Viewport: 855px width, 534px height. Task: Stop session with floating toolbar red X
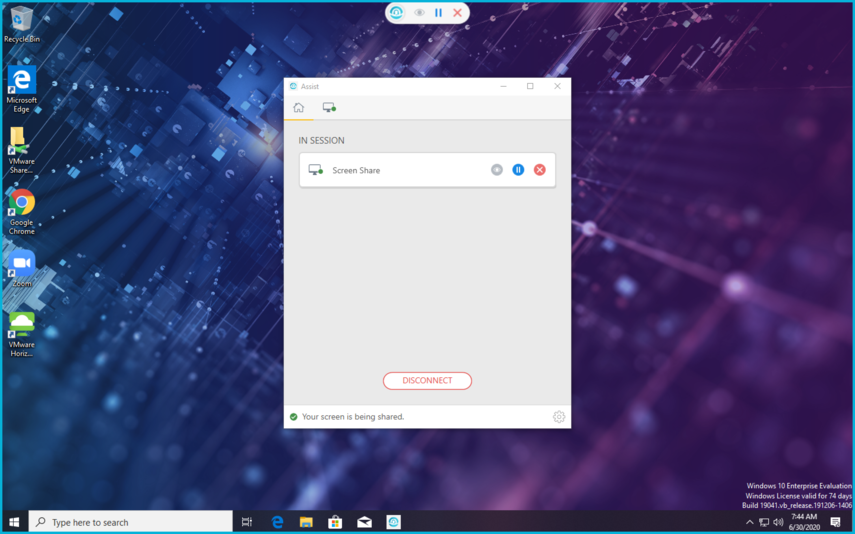click(x=458, y=13)
